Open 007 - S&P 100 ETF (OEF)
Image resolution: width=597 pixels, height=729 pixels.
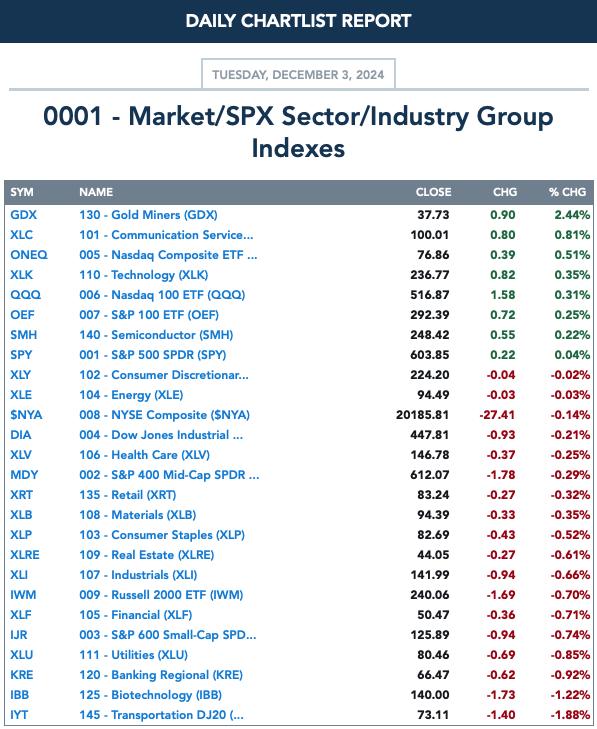(x=149, y=315)
